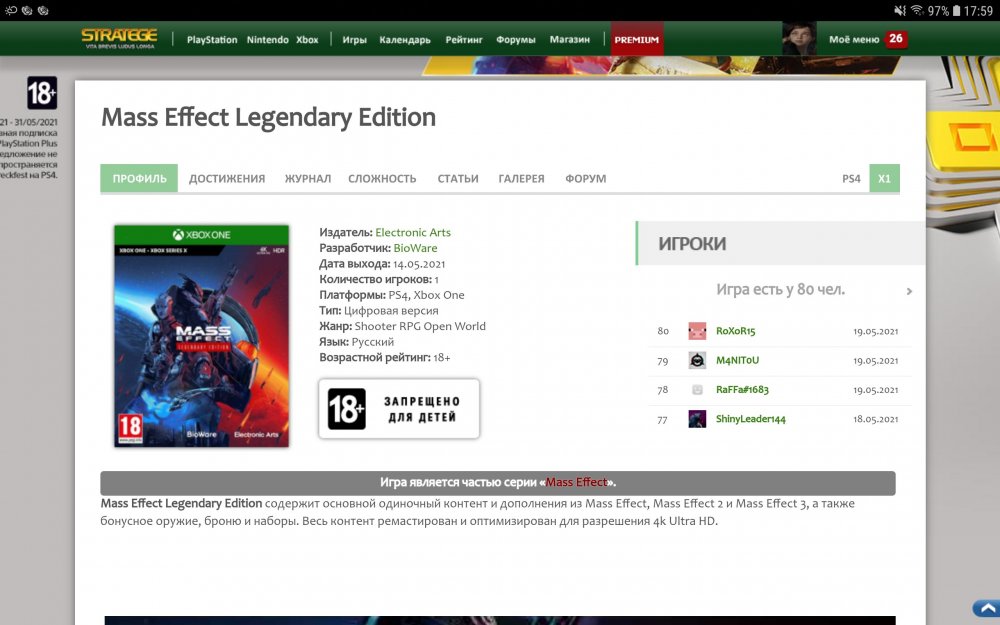Image resolution: width=1000 pixels, height=625 pixels.
Task: Switch to the PS4 platform tab
Action: coord(852,178)
